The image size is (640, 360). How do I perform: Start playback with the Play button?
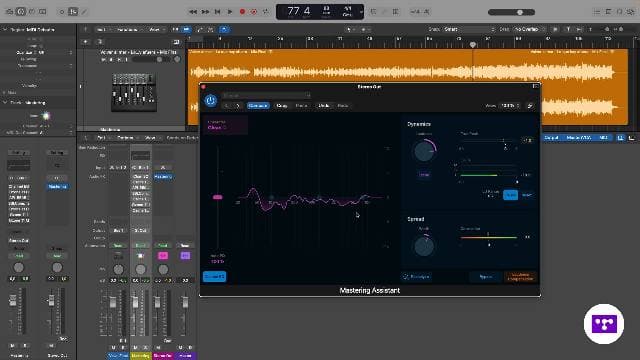230,12
